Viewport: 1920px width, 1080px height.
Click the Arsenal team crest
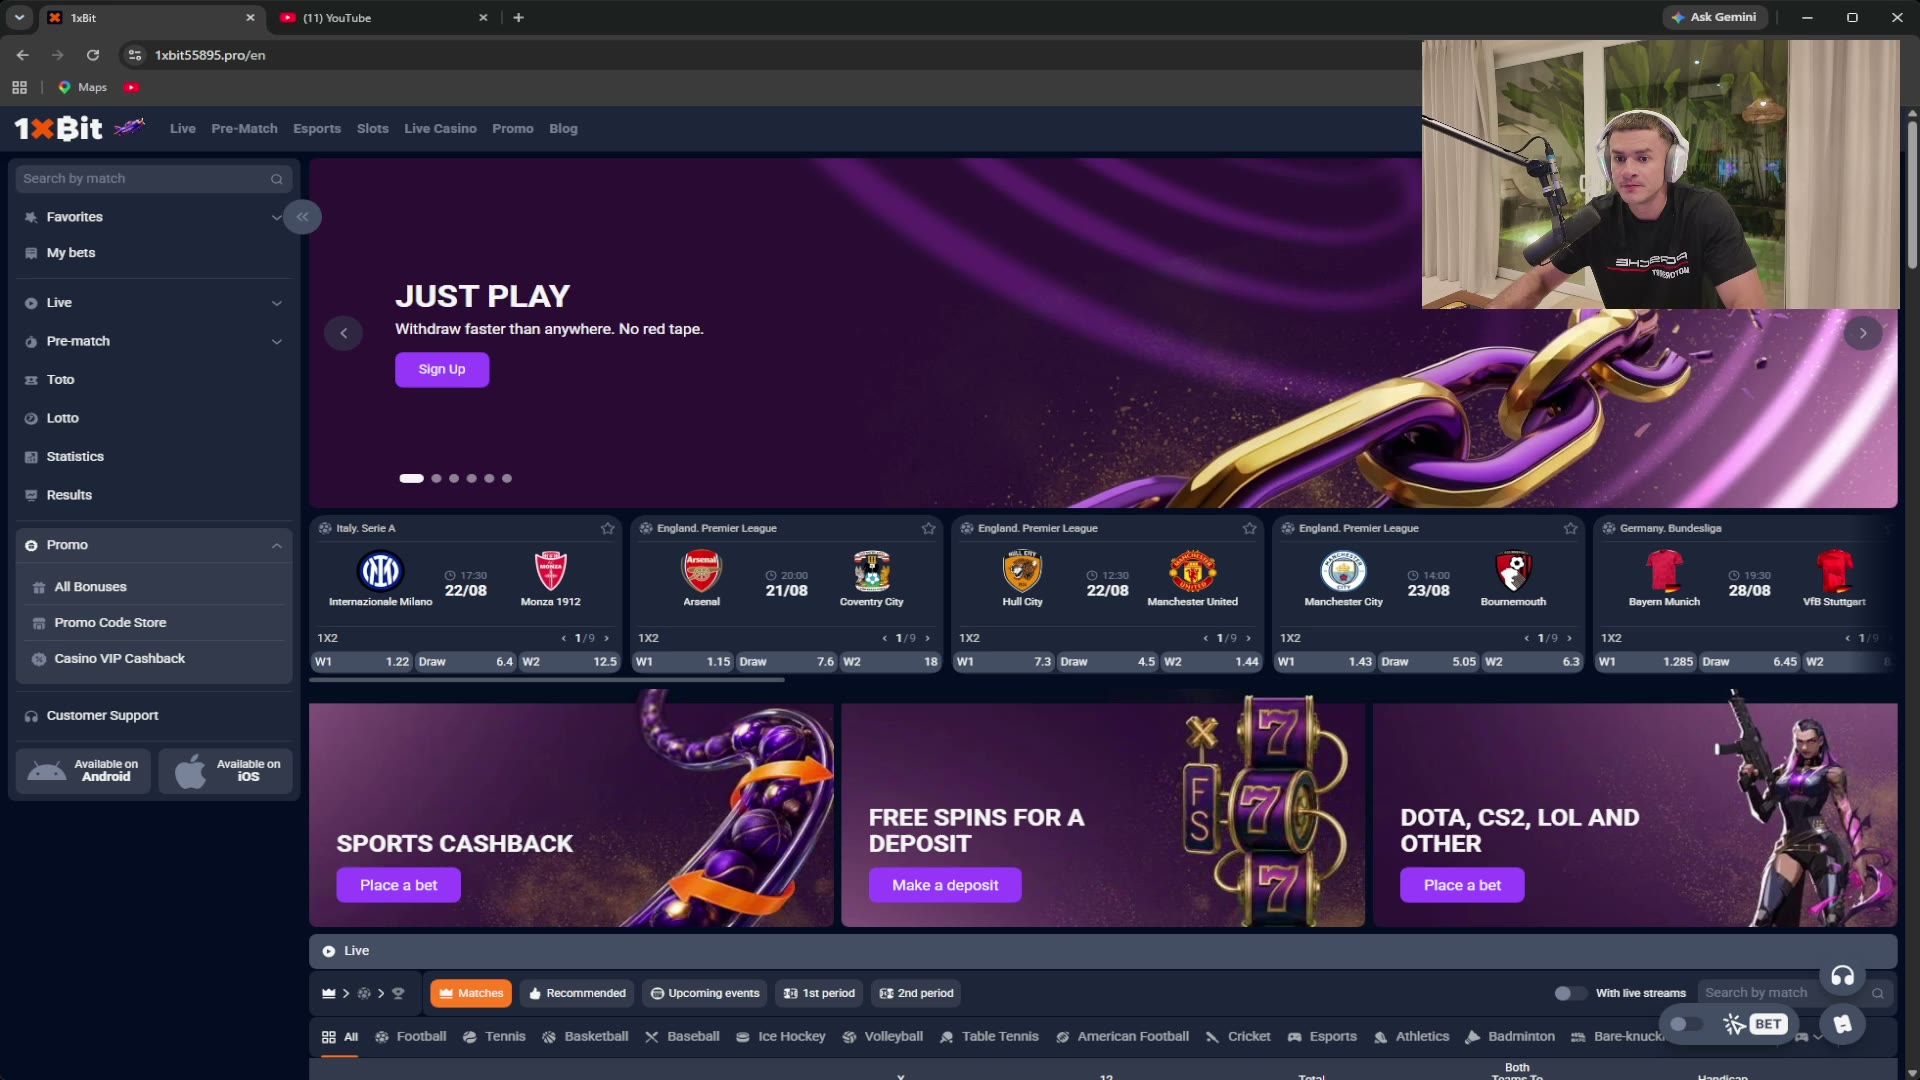click(x=701, y=571)
